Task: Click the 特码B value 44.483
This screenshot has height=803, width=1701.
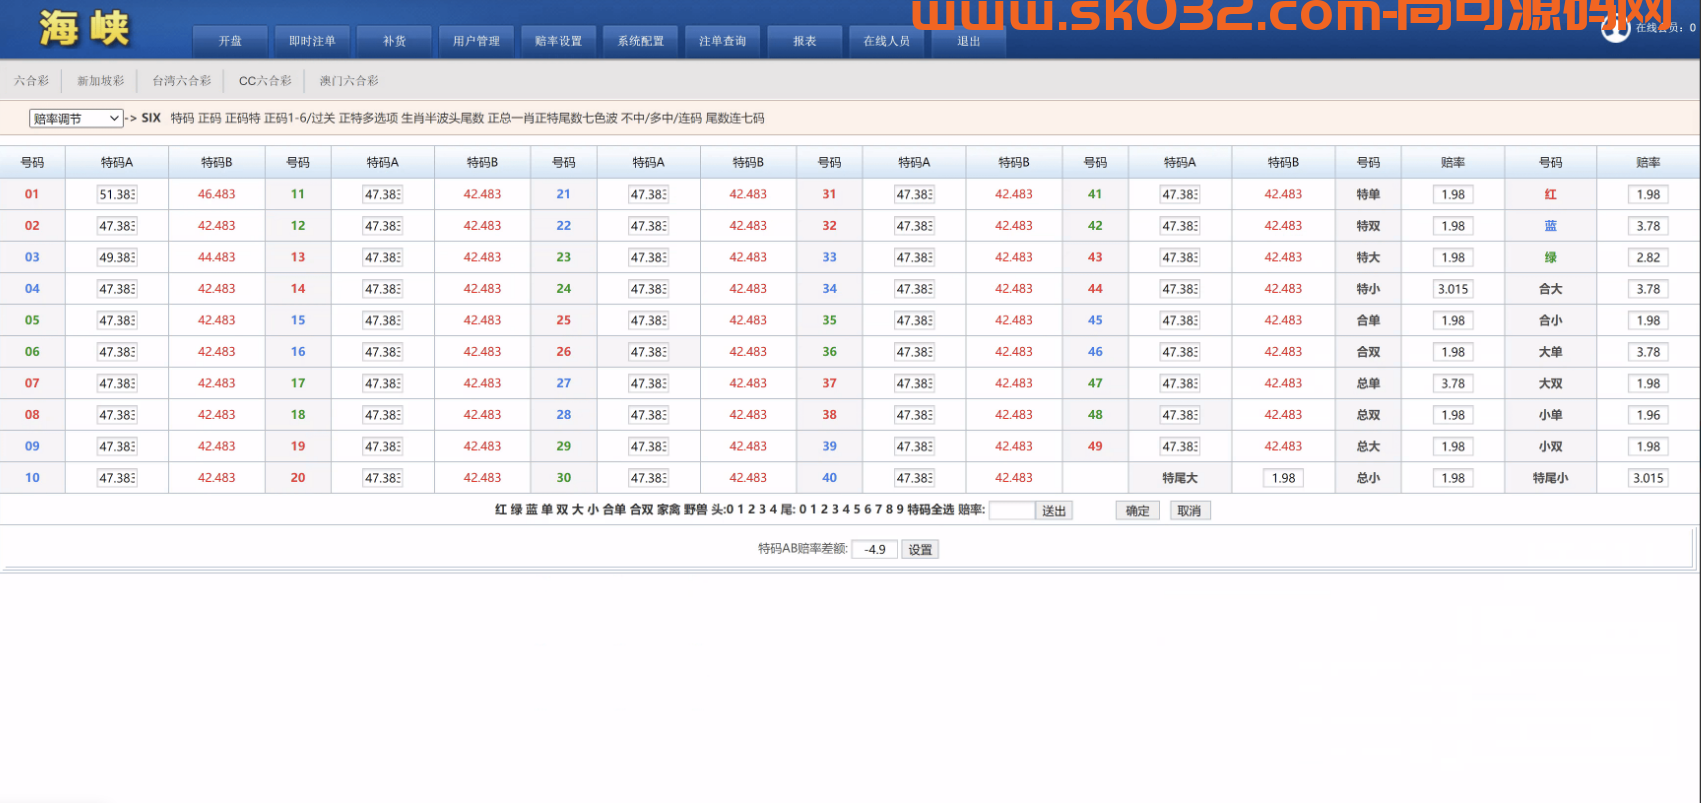Action: point(217,257)
